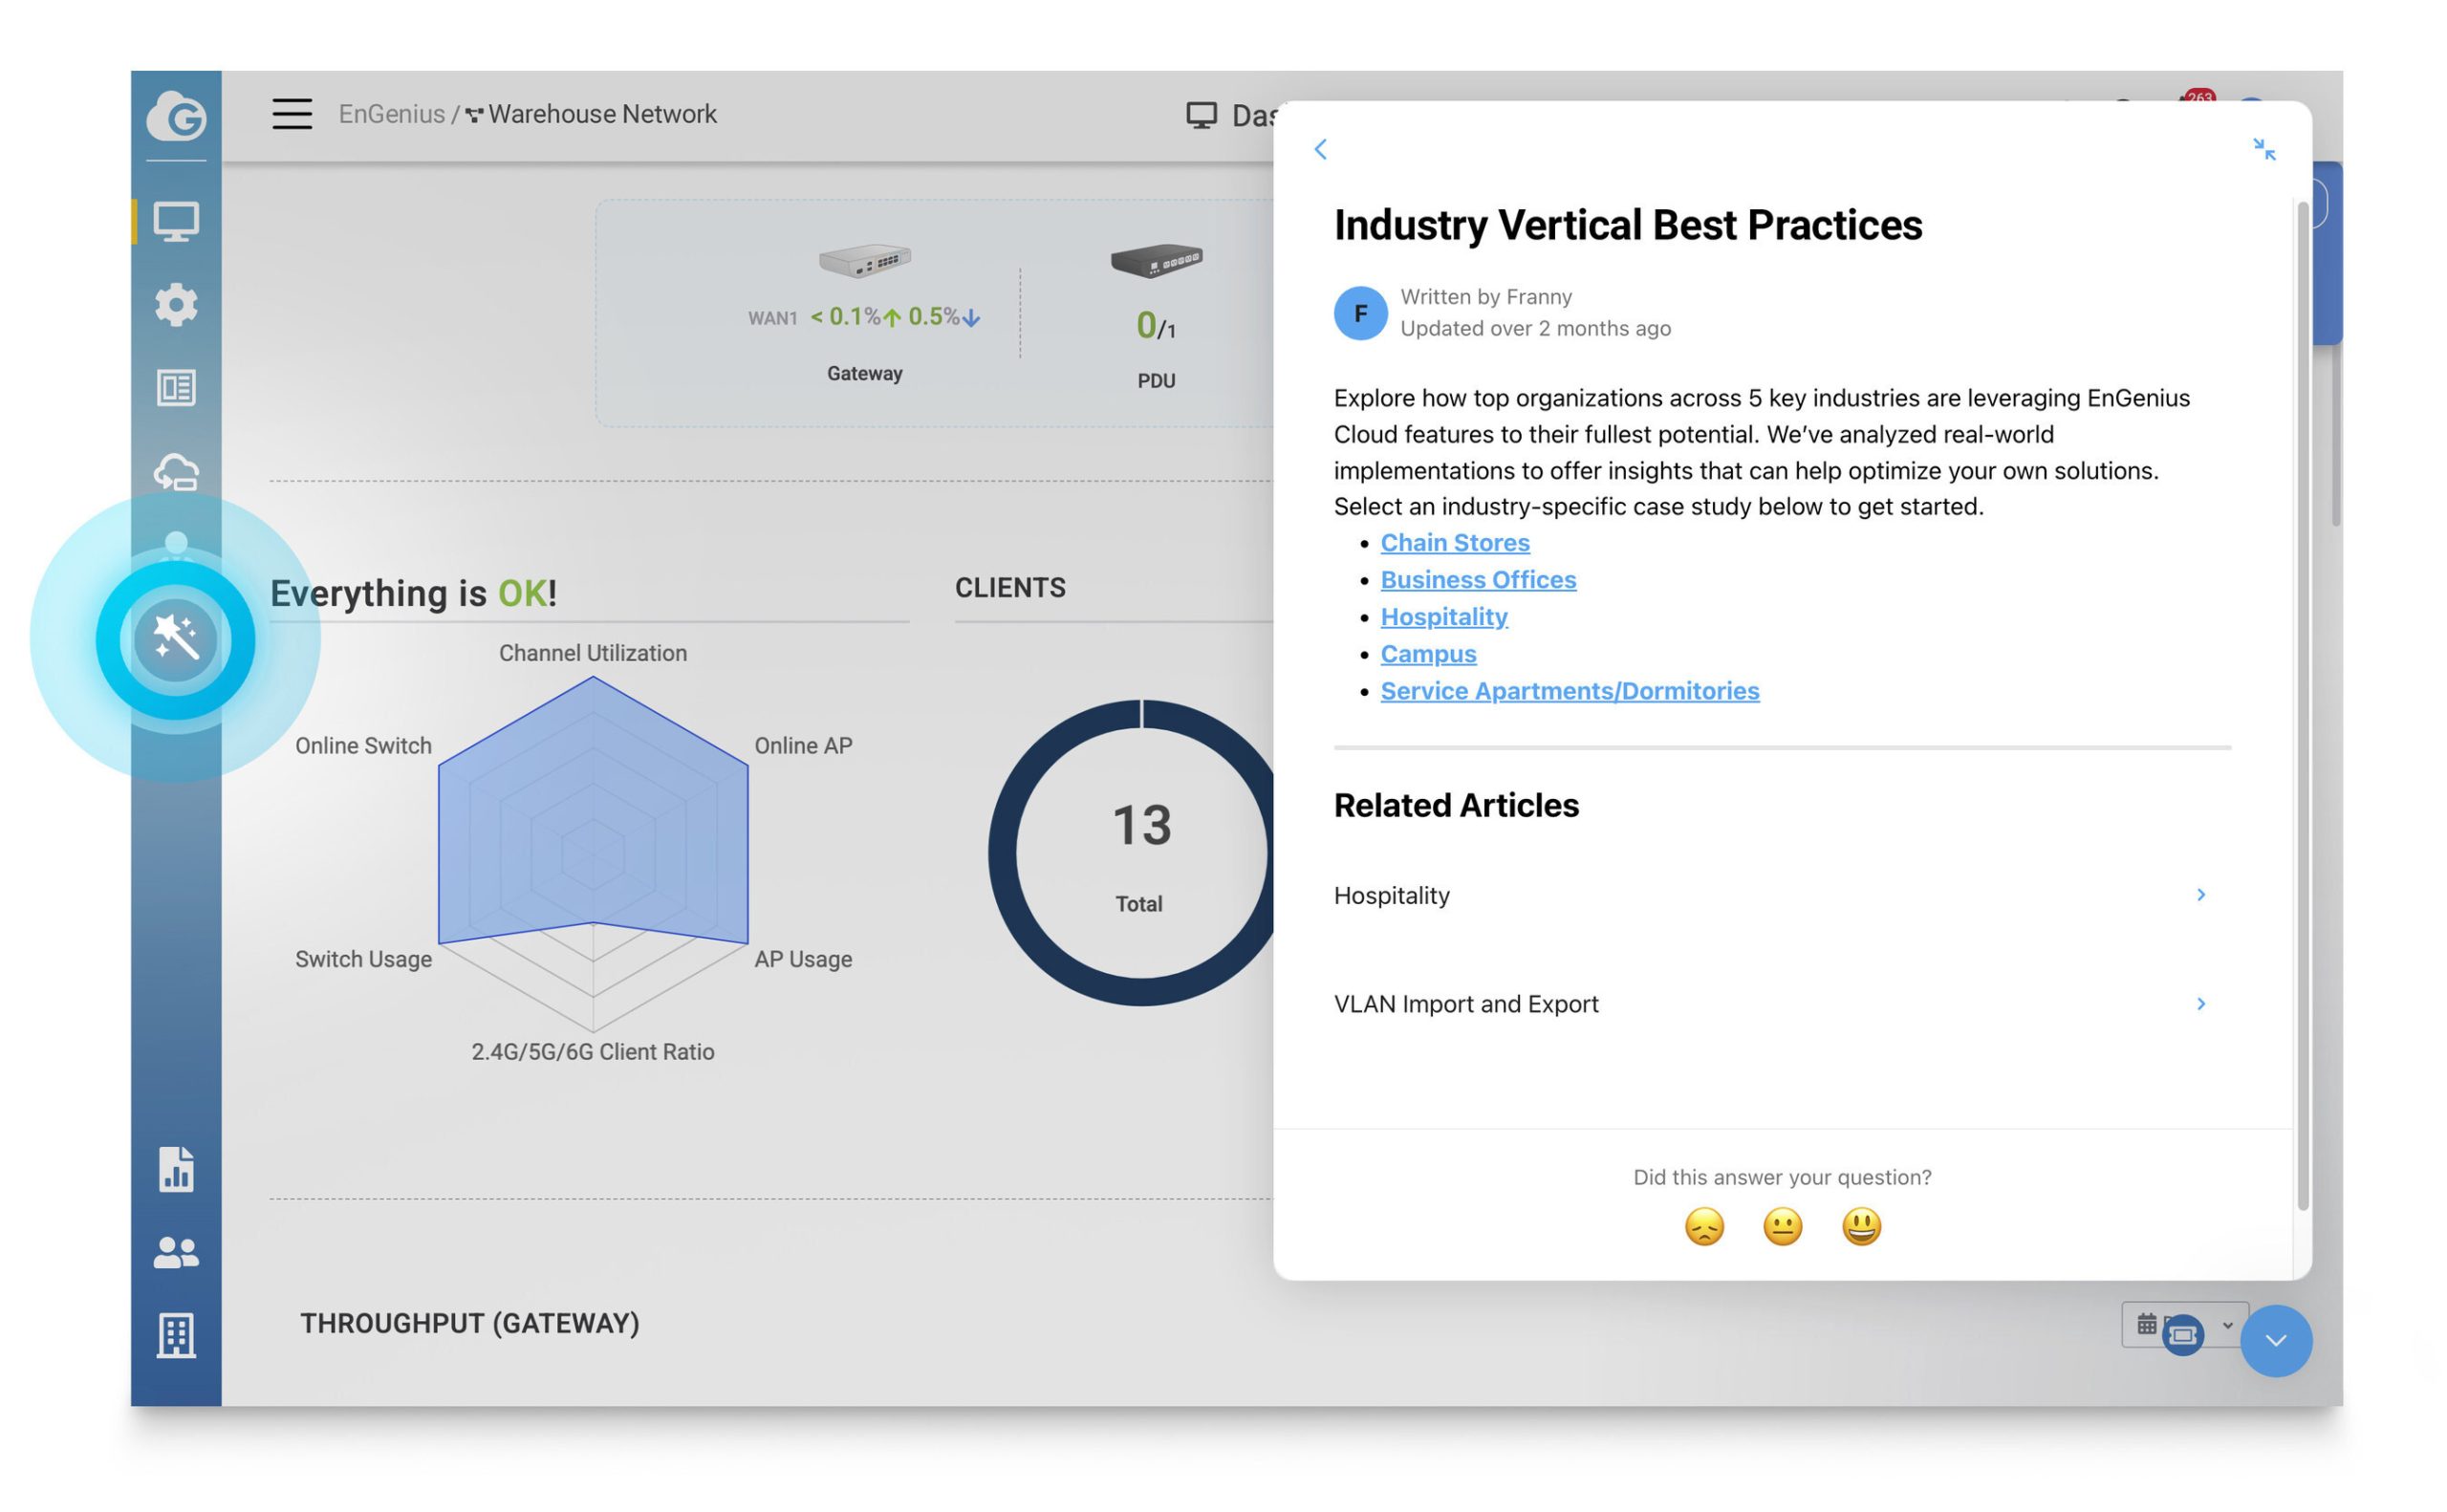Open the report chart sidebar icon
The height and width of the screenshot is (1512, 2447).
click(176, 1169)
